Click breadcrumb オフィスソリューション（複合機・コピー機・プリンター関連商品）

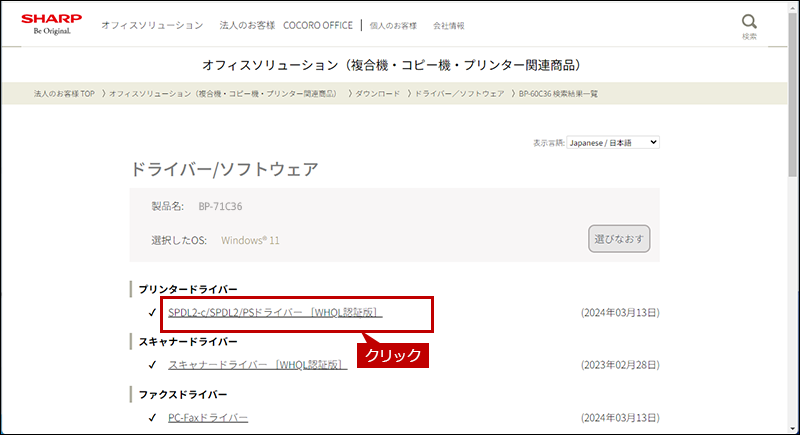(x=226, y=93)
